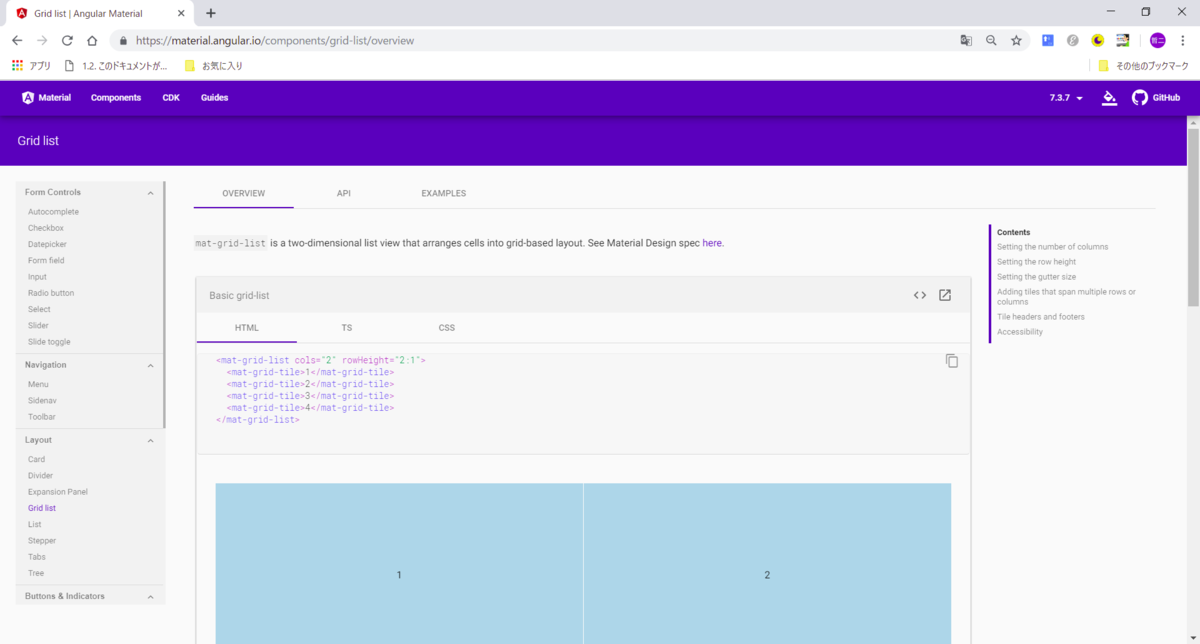Collapse the Buttons & Indicators section

151,597
